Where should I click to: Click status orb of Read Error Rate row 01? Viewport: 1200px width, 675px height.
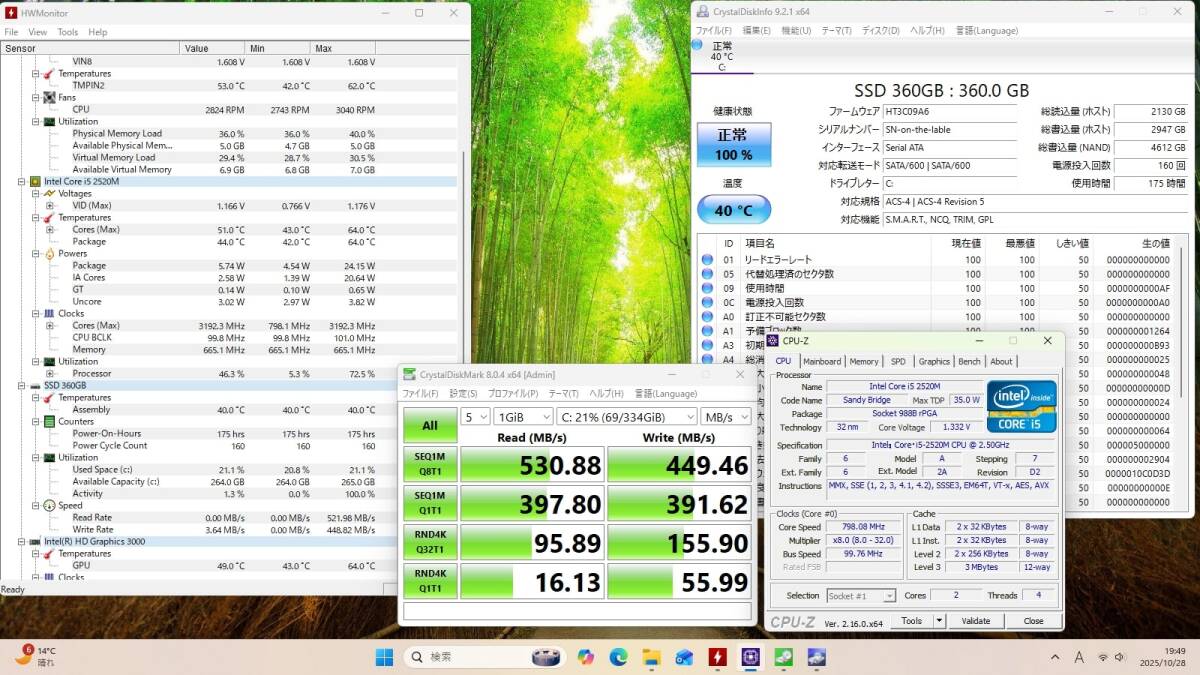point(707,260)
